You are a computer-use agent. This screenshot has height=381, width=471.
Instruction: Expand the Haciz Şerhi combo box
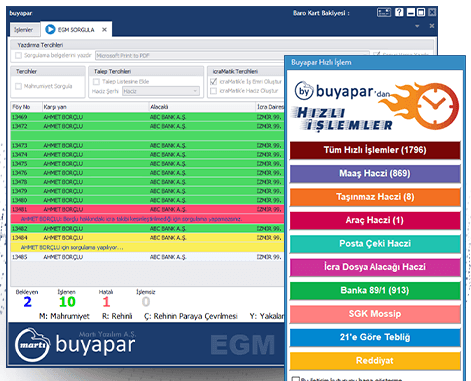(x=161, y=91)
